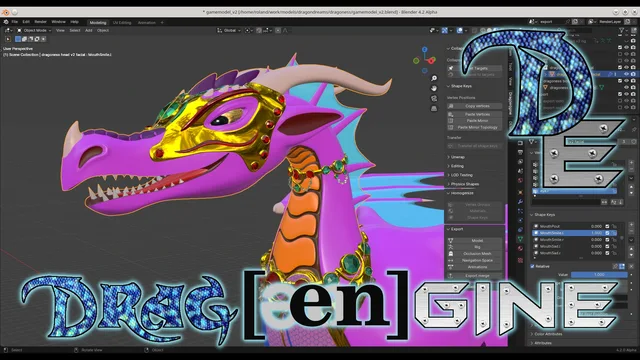Screen dimensions: 640x360
Task: Click the Occlusion Mesh export button
Action: (475, 254)
